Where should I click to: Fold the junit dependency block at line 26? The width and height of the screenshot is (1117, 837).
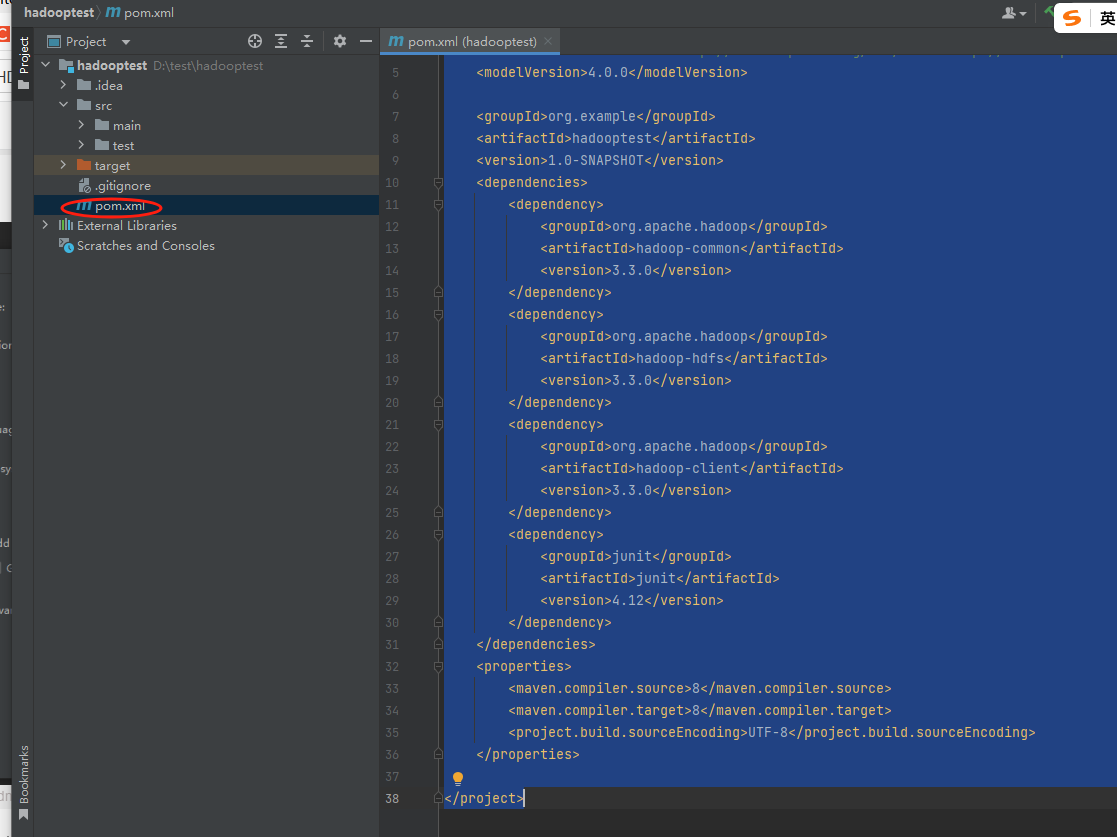click(x=438, y=534)
